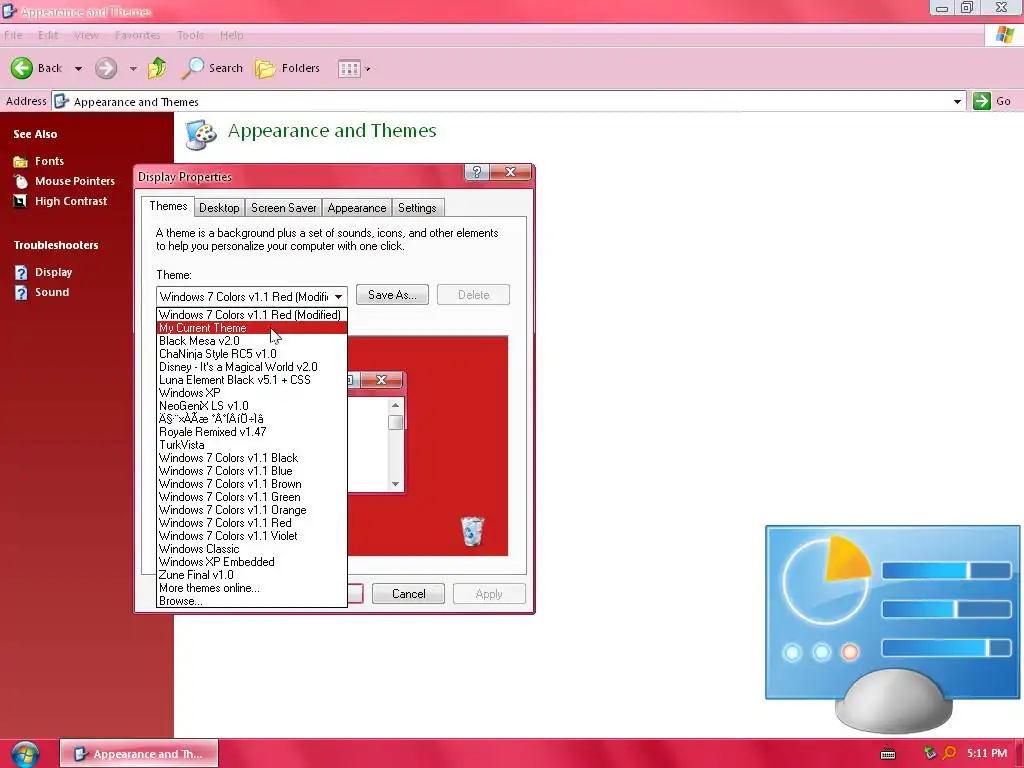
Task: Open the Help menu
Action: coord(231,35)
